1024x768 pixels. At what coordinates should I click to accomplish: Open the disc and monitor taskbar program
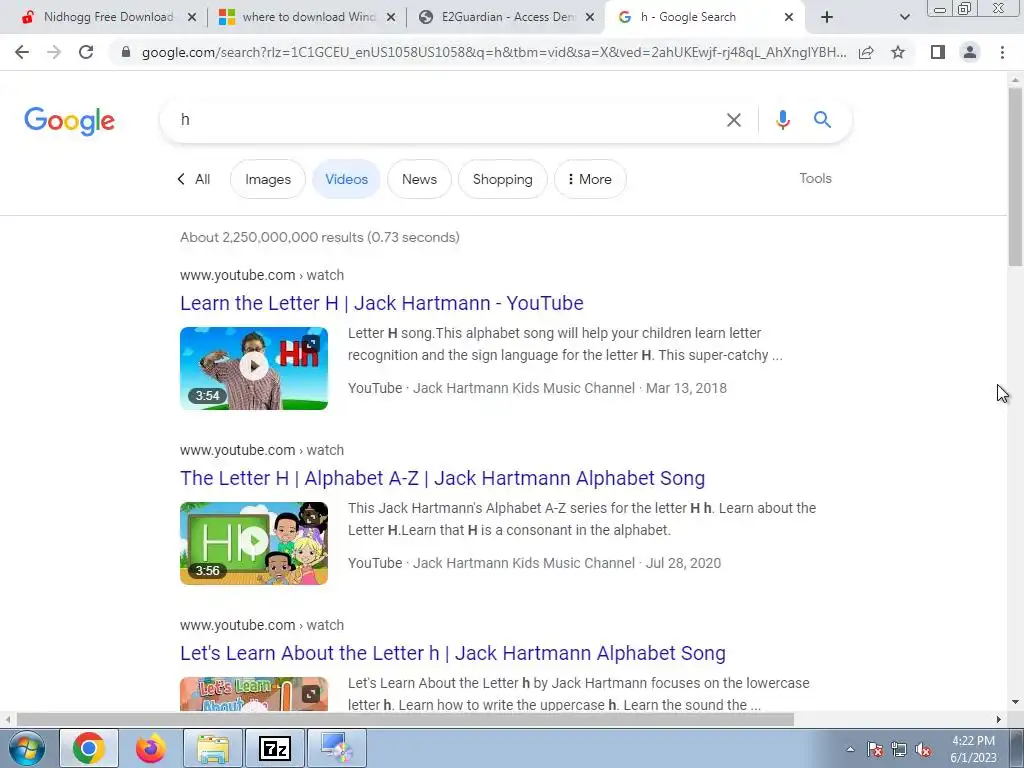pyautogui.click(x=337, y=748)
